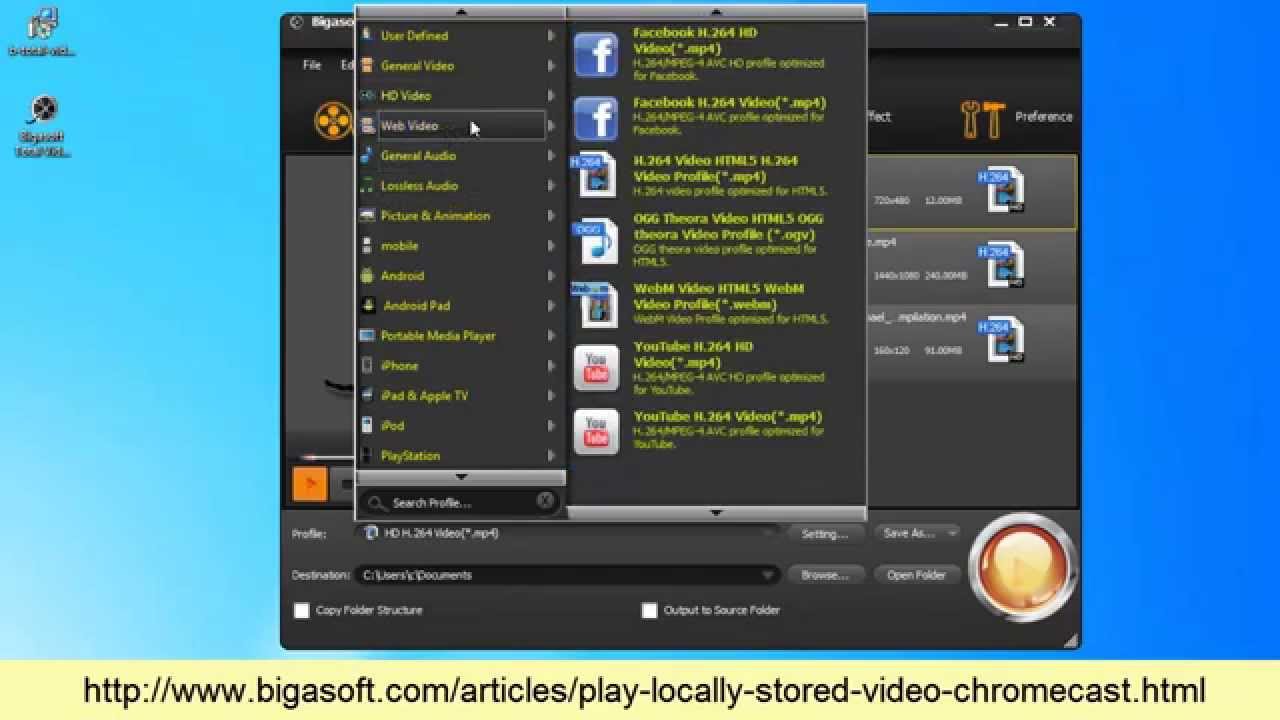Screen dimensions: 1280x720
Task: Clear the Search Profile field with X
Action: [545, 501]
